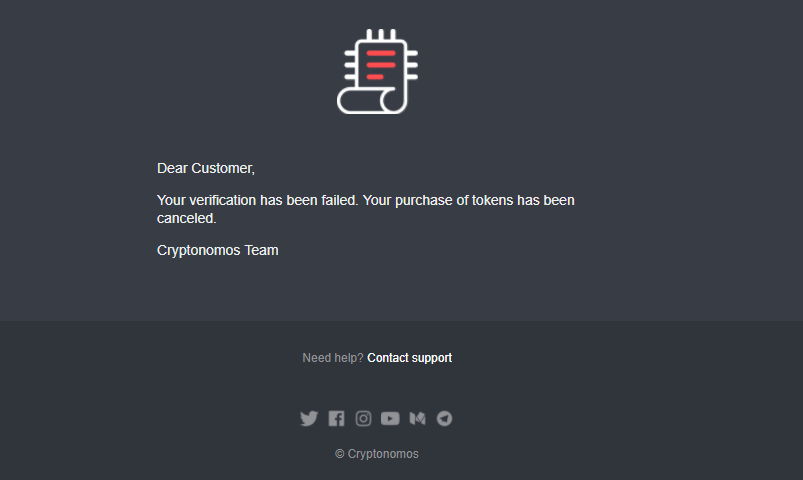Open the Medium icon in footer
Viewport: 803px width, 480px height.
pos(417,419)
